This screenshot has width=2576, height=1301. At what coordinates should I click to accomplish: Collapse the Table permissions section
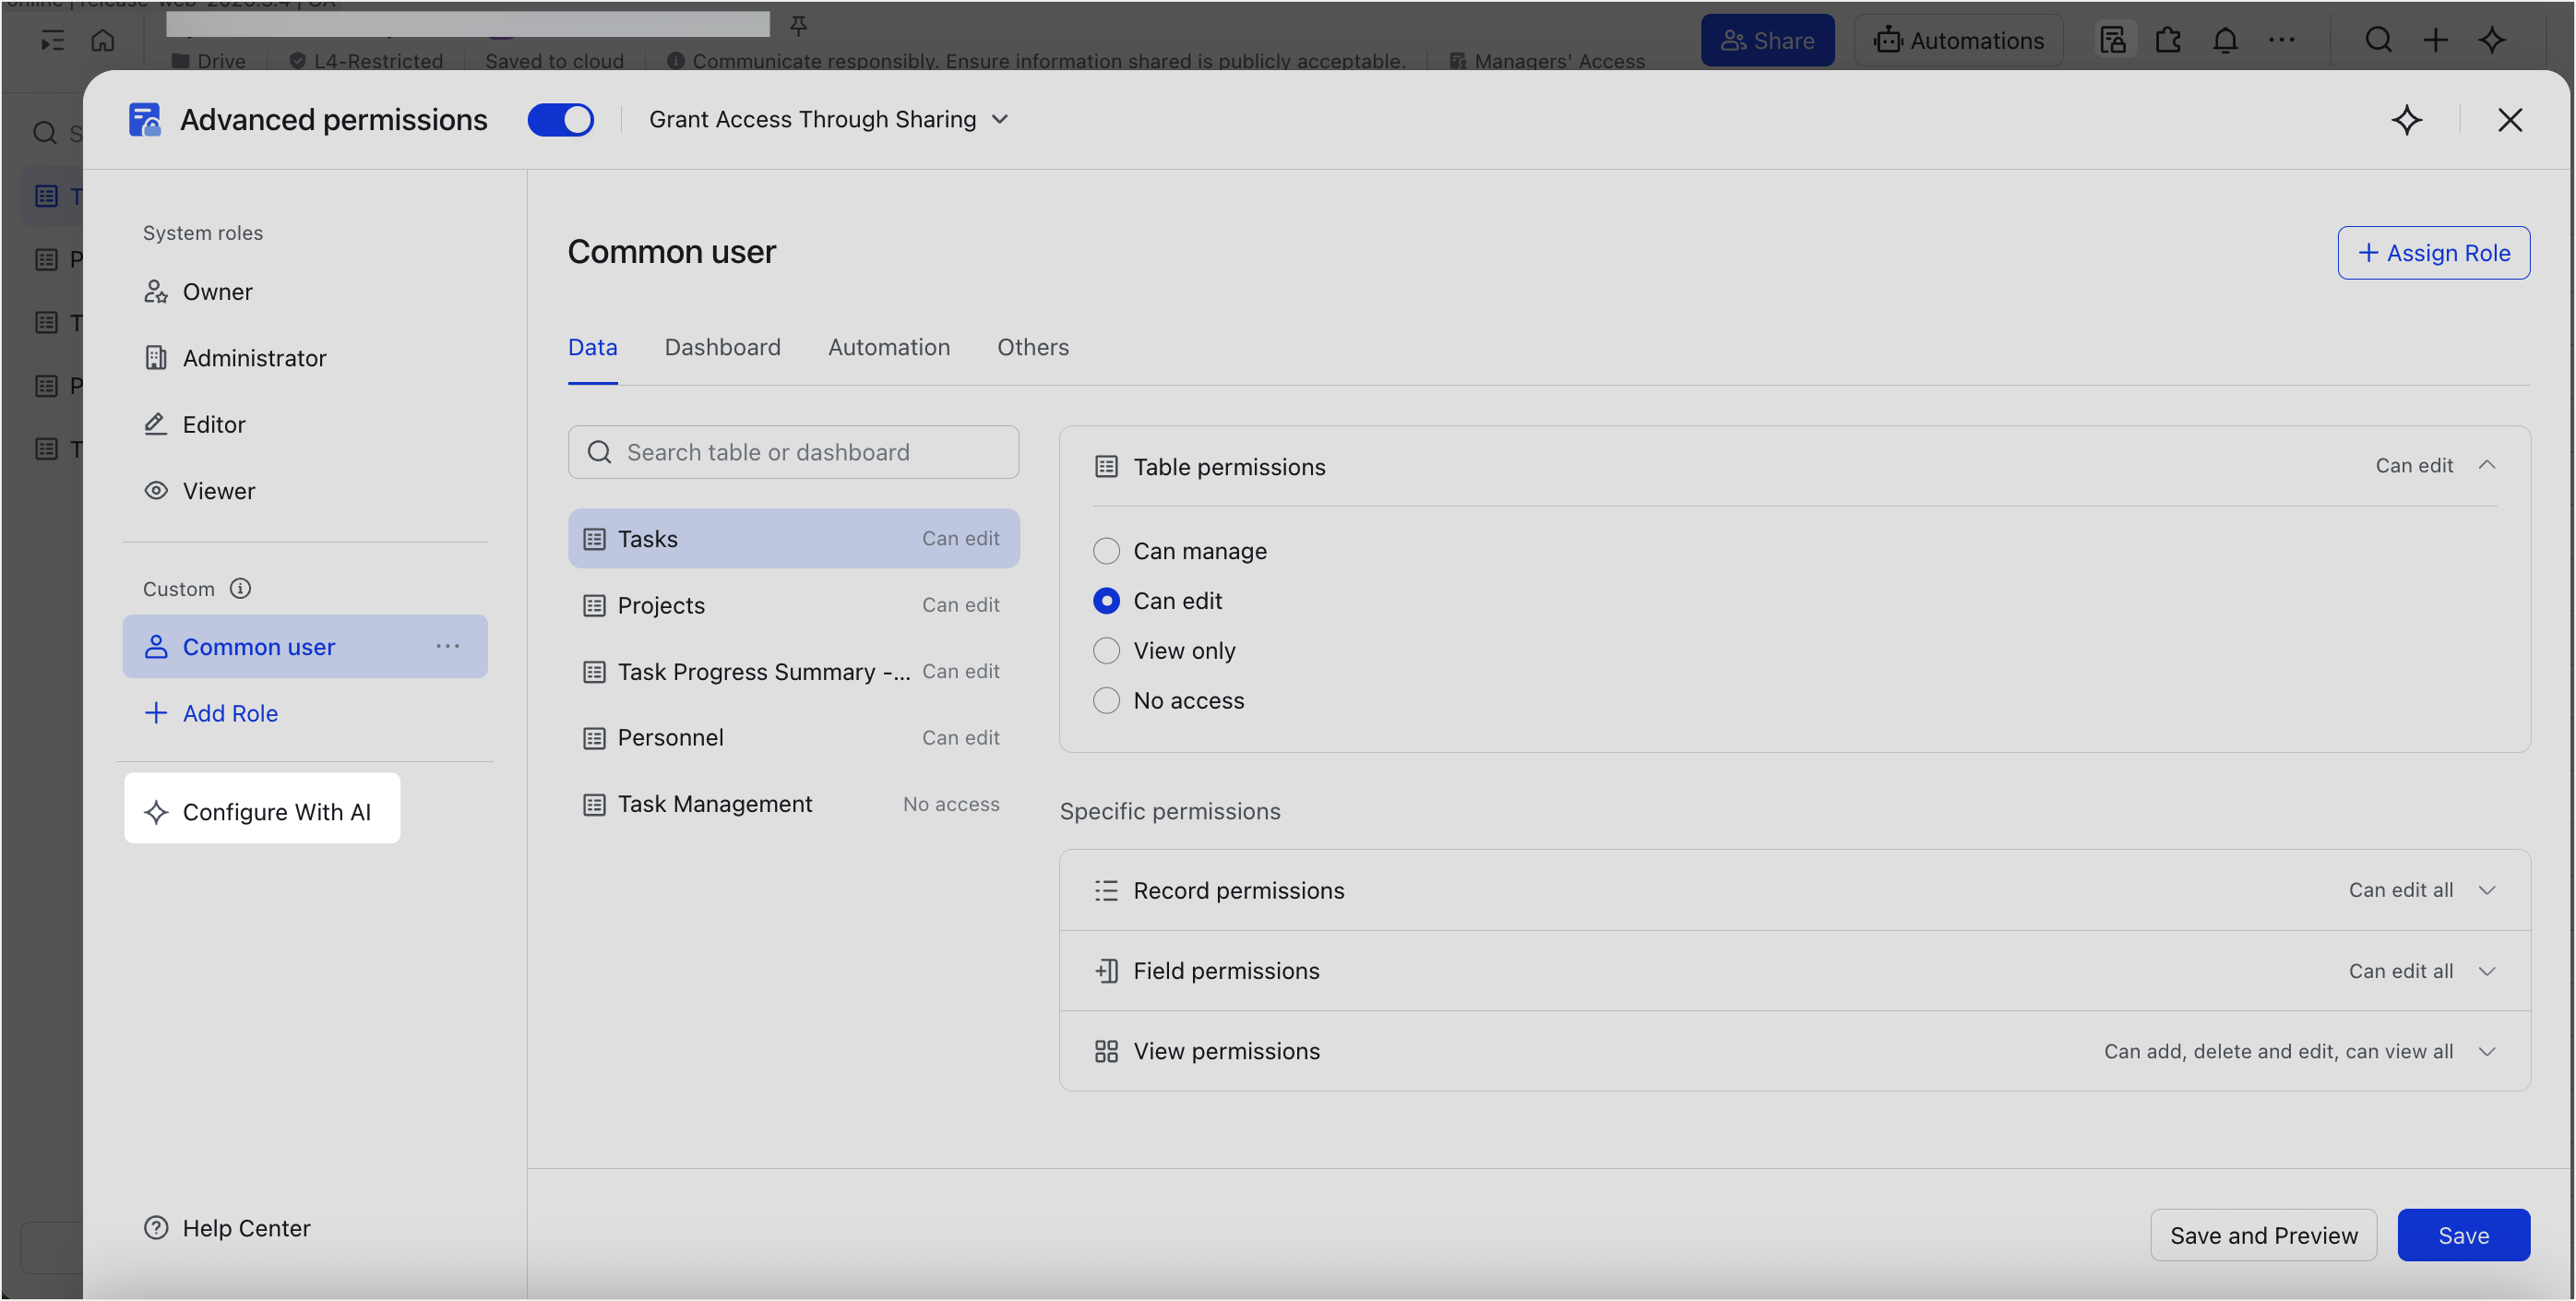tap(2486, 466)
